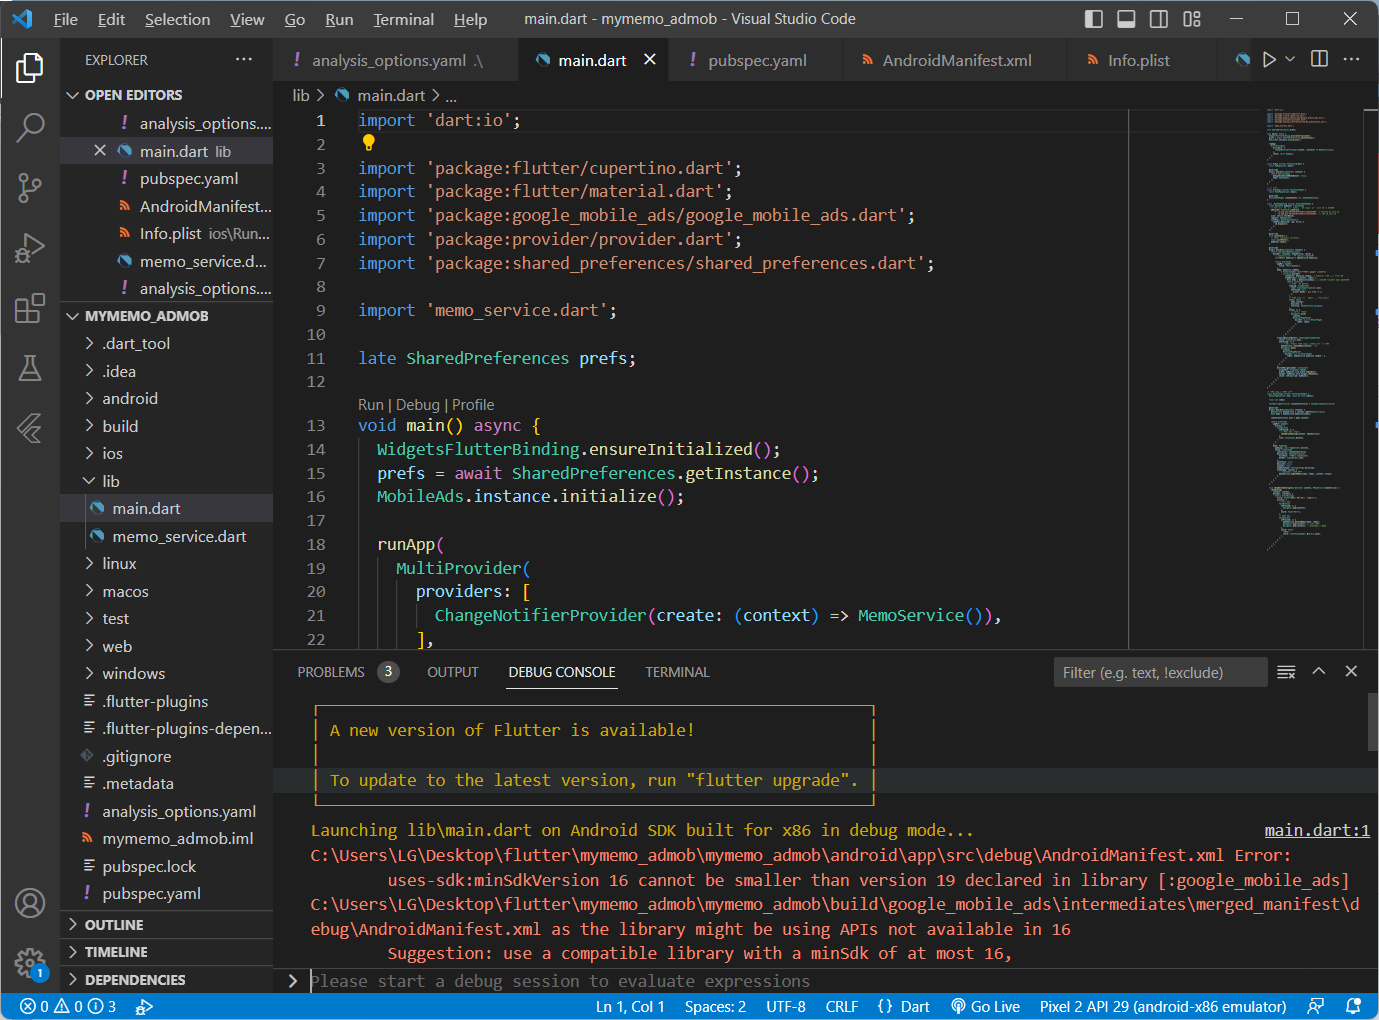Maximize the panel with chevron up
Viewport: 1379px width, 1020px height.
[1319, 672]
